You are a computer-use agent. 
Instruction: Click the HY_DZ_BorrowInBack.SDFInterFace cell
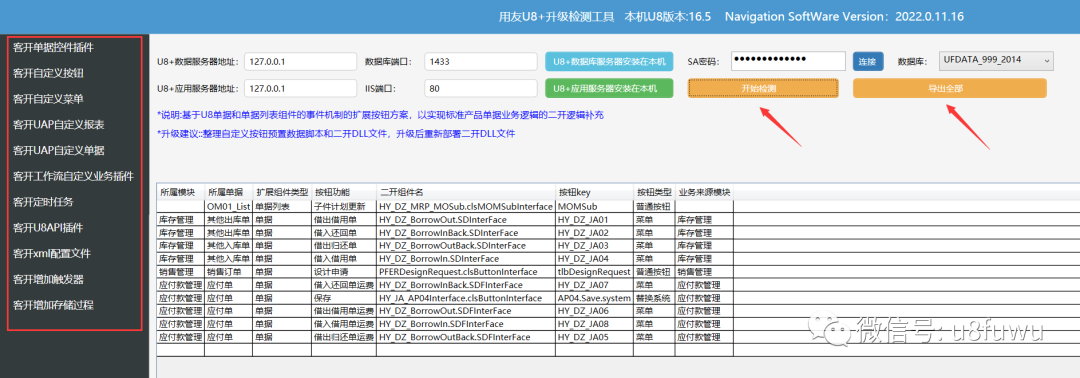pos(466,284)
